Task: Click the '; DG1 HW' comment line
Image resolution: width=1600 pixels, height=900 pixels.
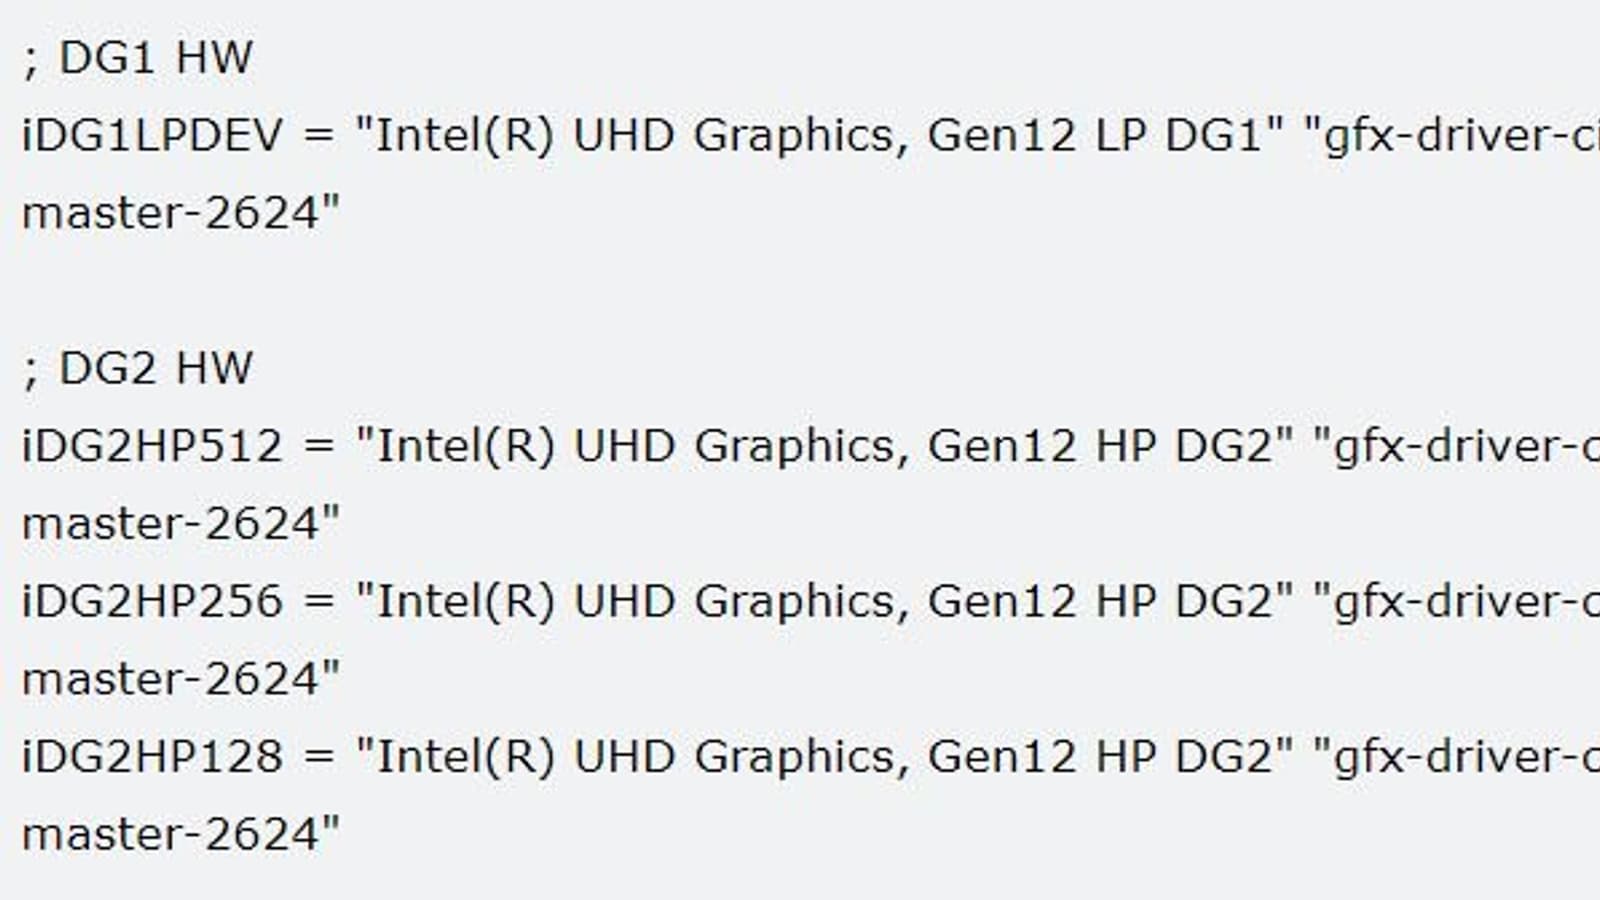Action: pyautogui.click(x=137, y=58)
